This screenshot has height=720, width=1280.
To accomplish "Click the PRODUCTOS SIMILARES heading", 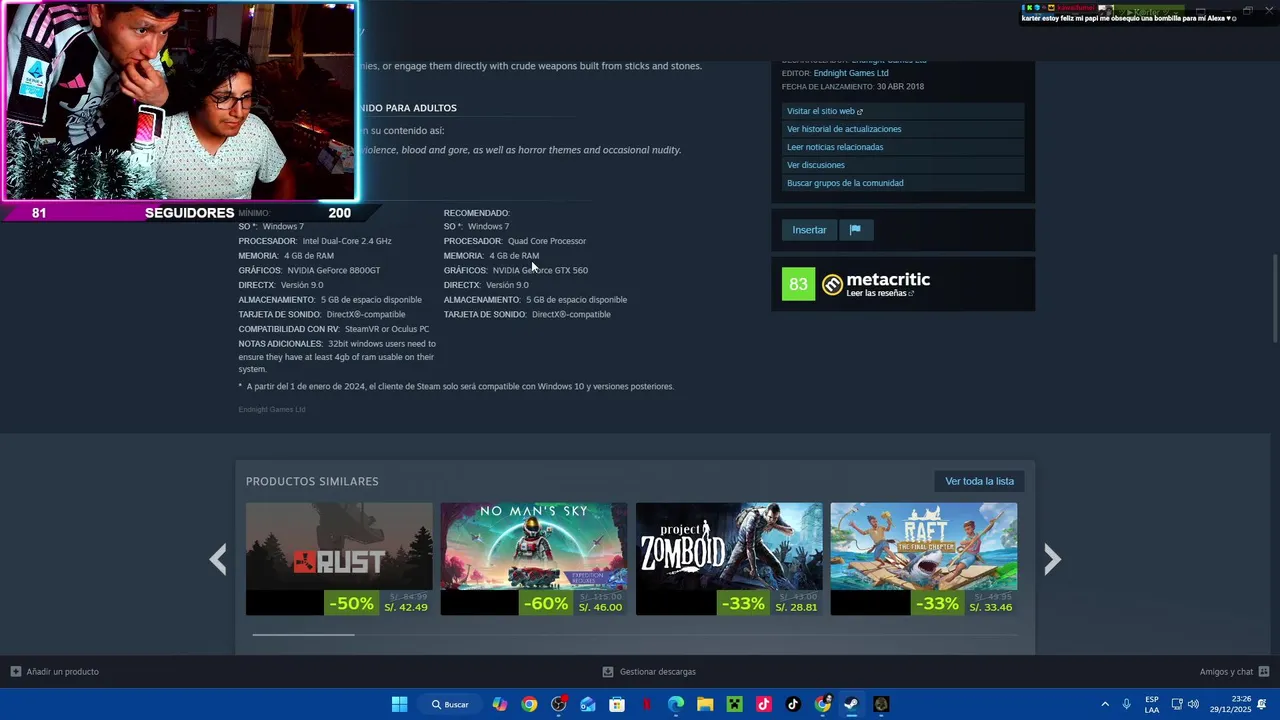I will [x=312, y=481].
